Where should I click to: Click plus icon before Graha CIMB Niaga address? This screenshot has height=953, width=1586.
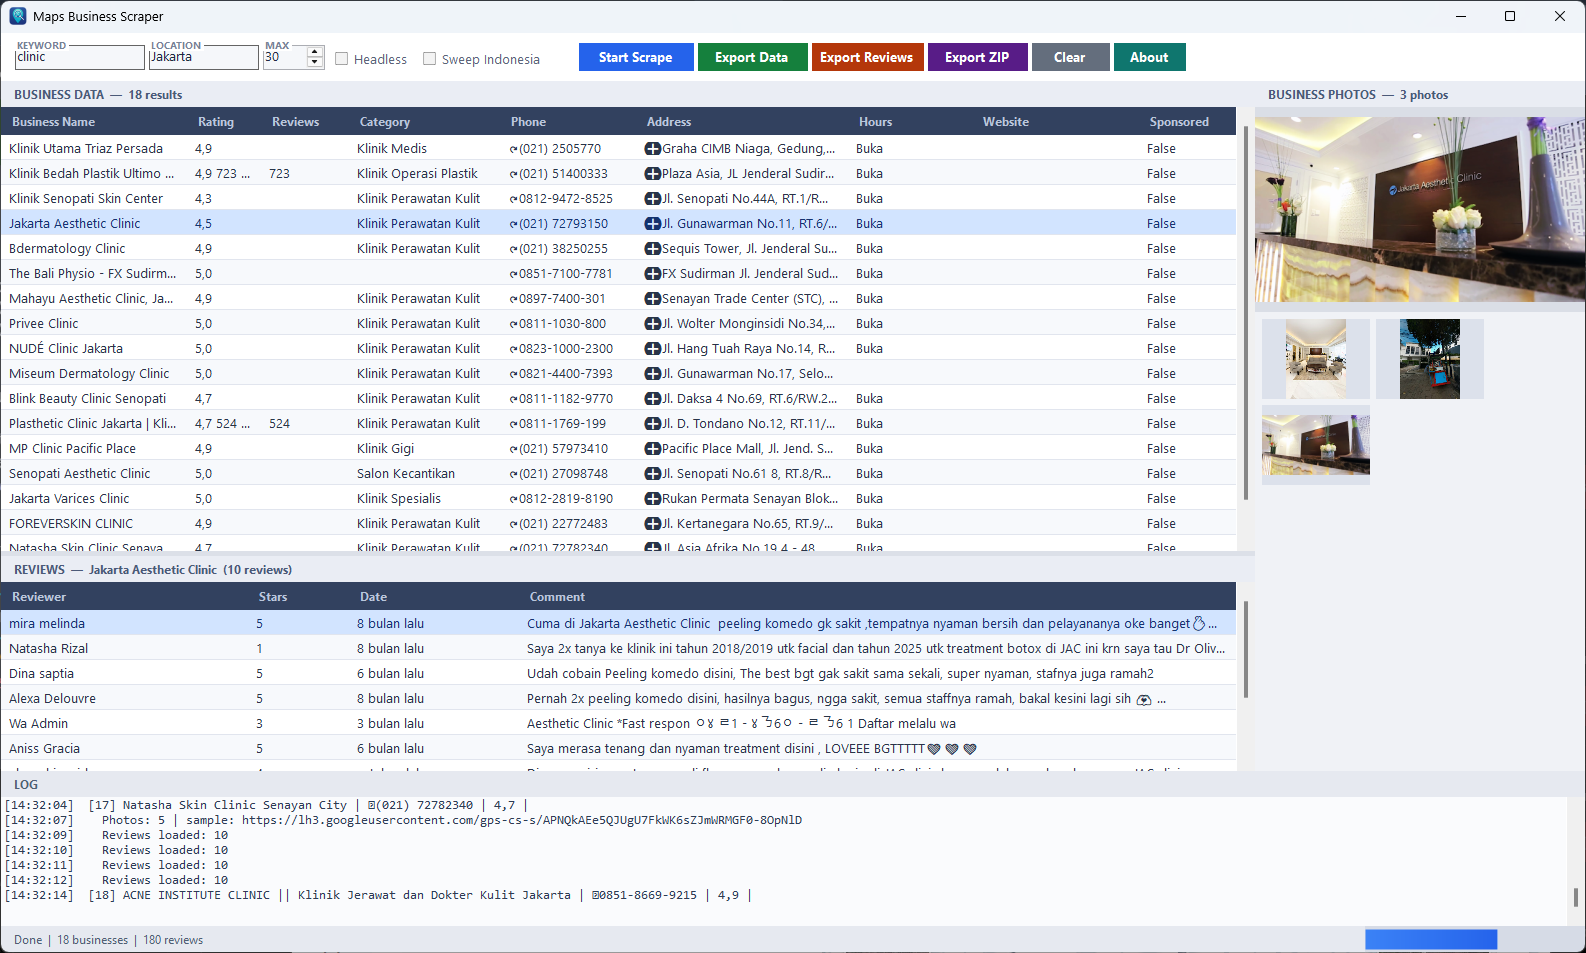(x=652, y=148)
